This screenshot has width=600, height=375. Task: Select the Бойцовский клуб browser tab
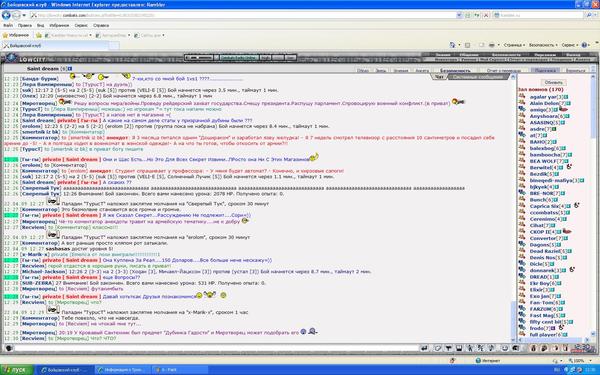point(55,46)
